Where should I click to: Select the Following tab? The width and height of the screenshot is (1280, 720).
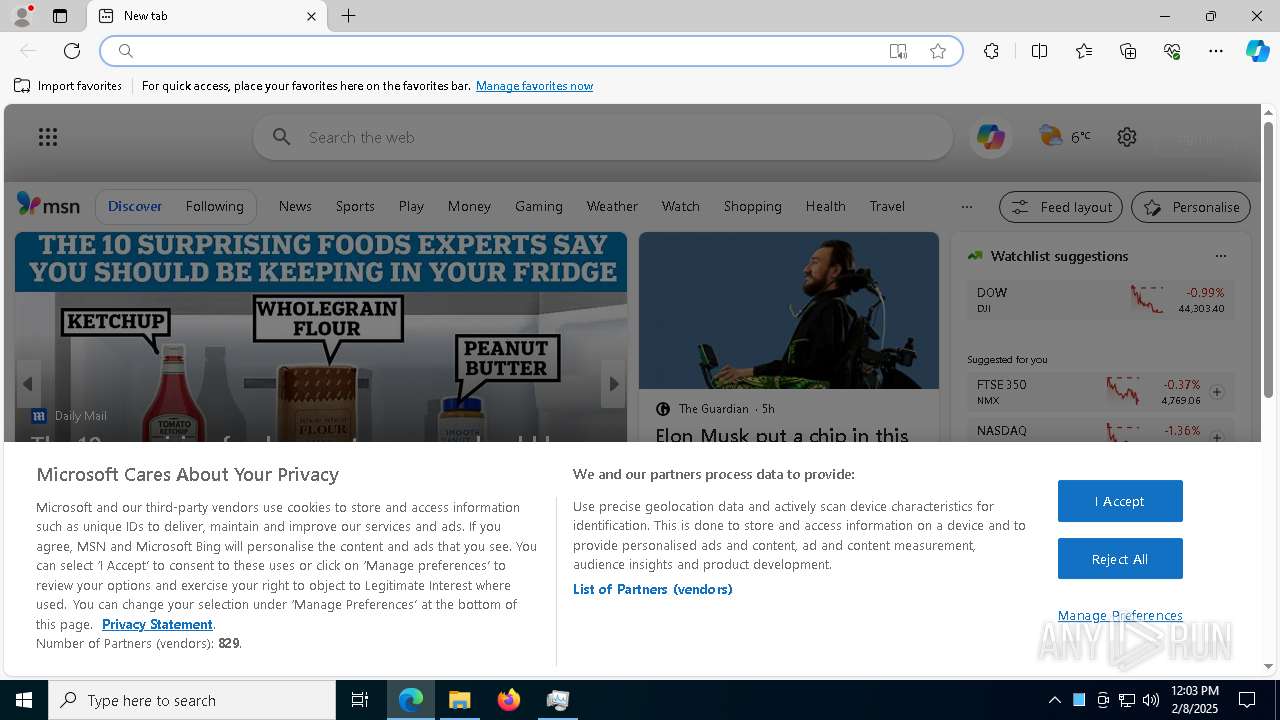pos(214,206)
